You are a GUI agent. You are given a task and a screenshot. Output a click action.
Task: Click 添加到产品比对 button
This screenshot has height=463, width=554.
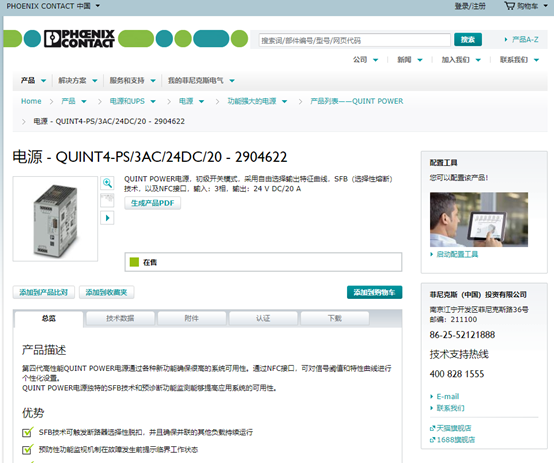click(43, 292)
